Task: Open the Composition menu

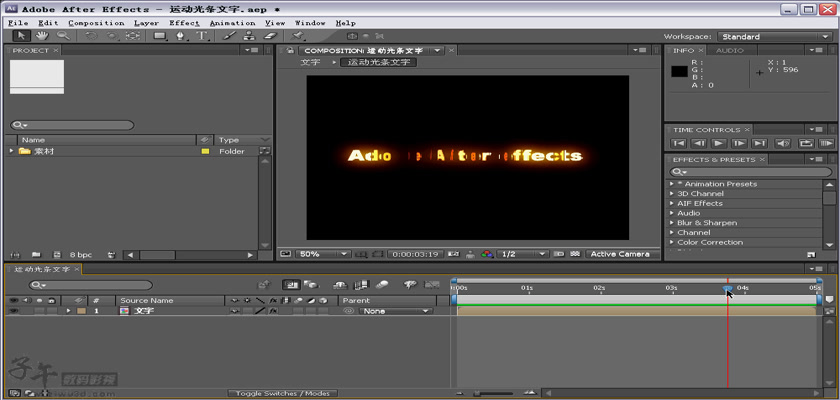Action: (x=96, y=23)
